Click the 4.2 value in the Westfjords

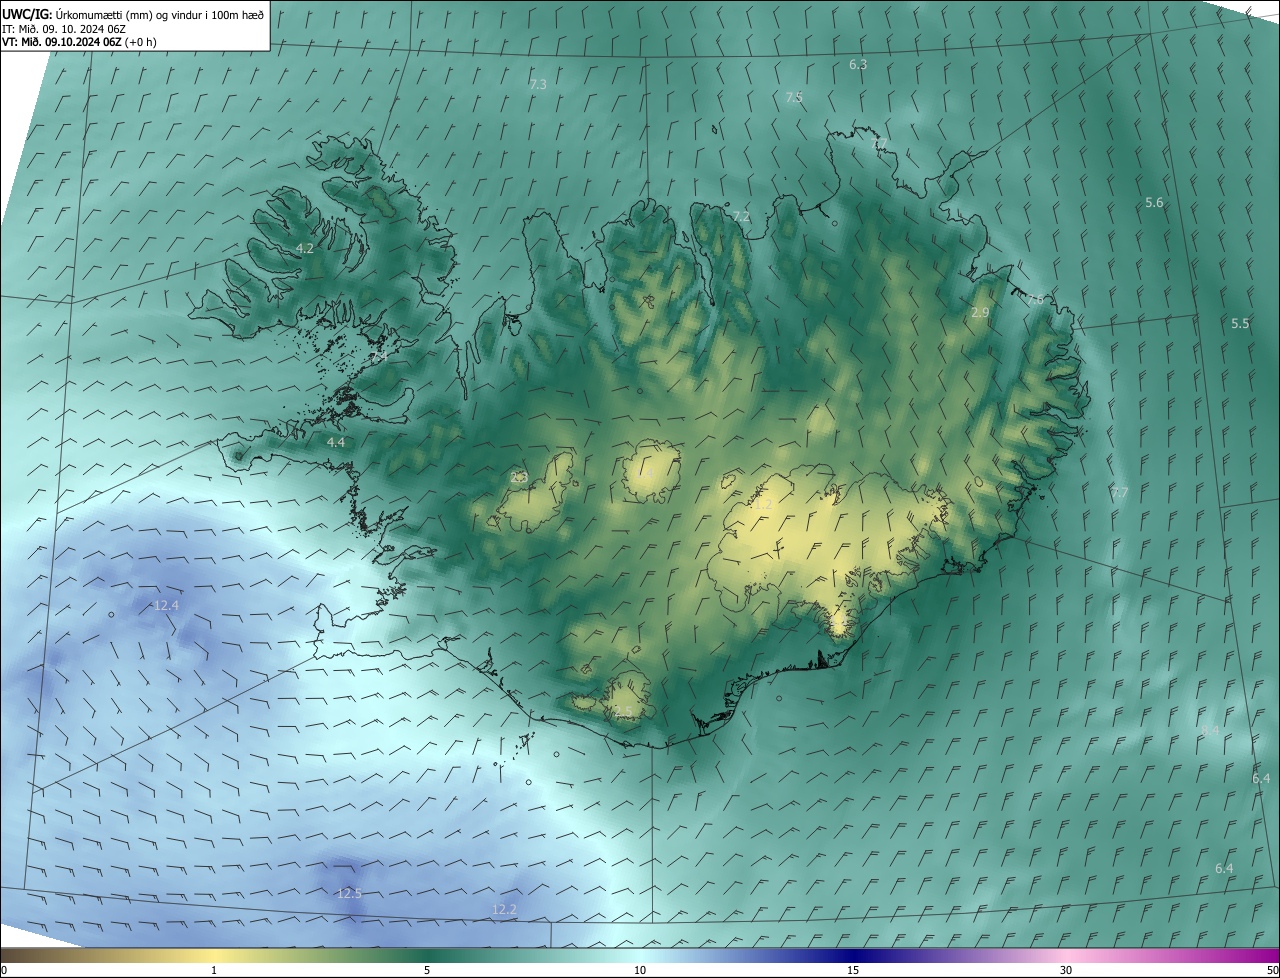[x=305, y=247]
